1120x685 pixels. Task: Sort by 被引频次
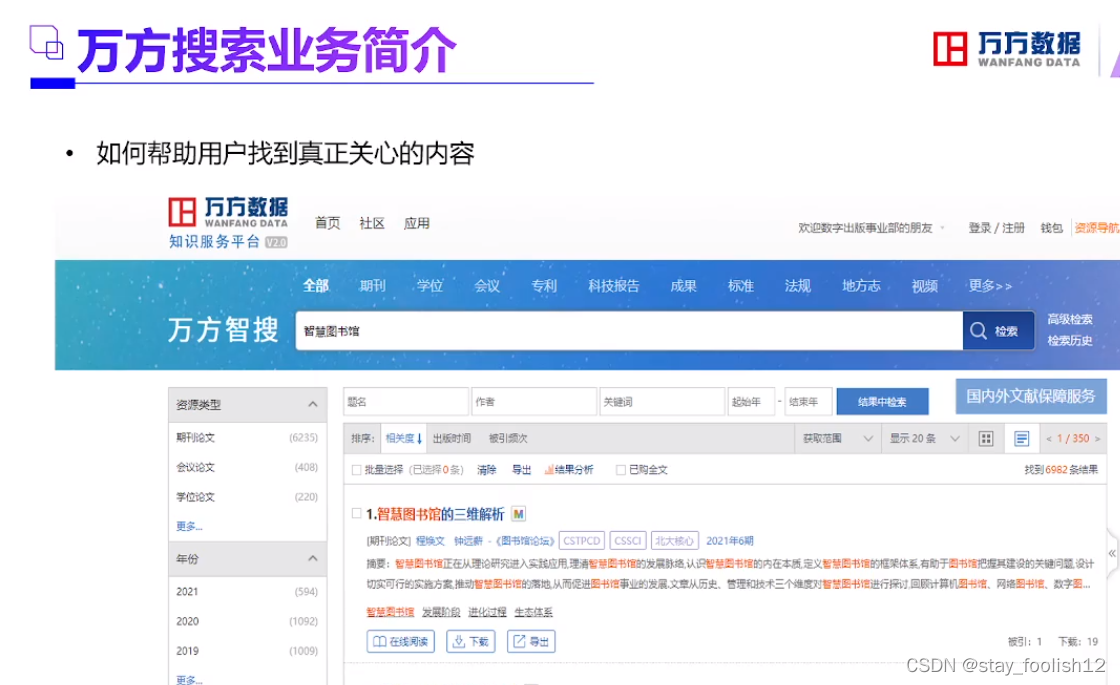pyautogui.click(x=508, y=438)
